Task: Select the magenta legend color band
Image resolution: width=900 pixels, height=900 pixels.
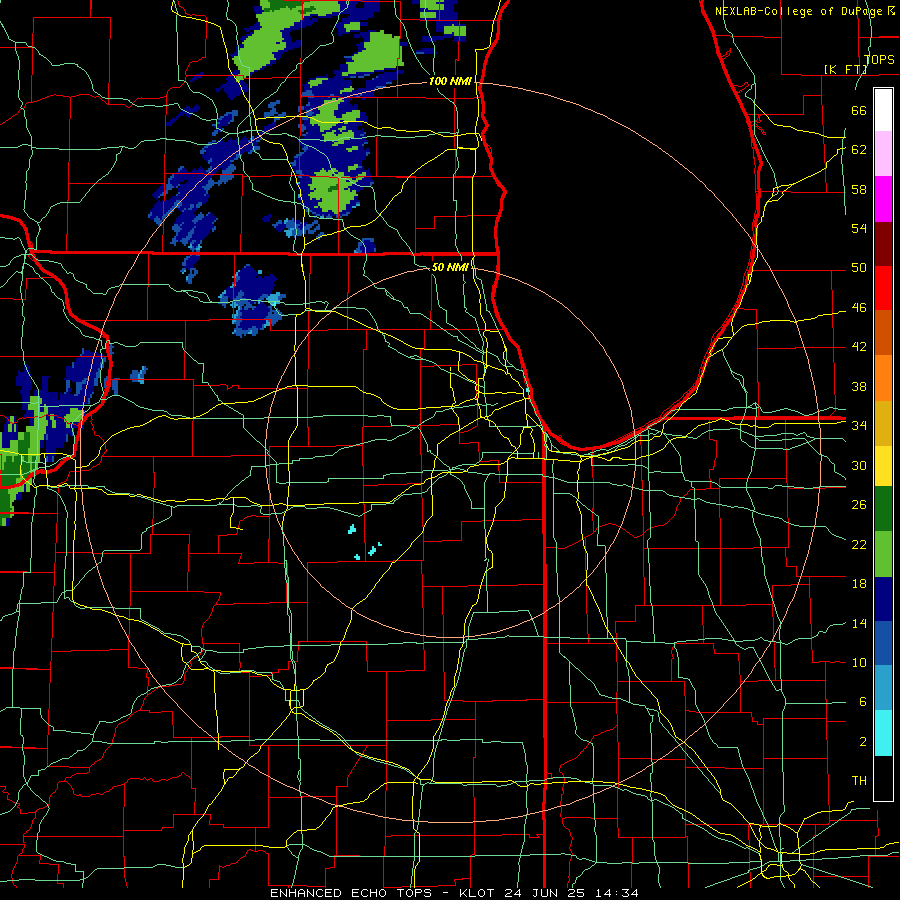Action: (x=883, y=199)
